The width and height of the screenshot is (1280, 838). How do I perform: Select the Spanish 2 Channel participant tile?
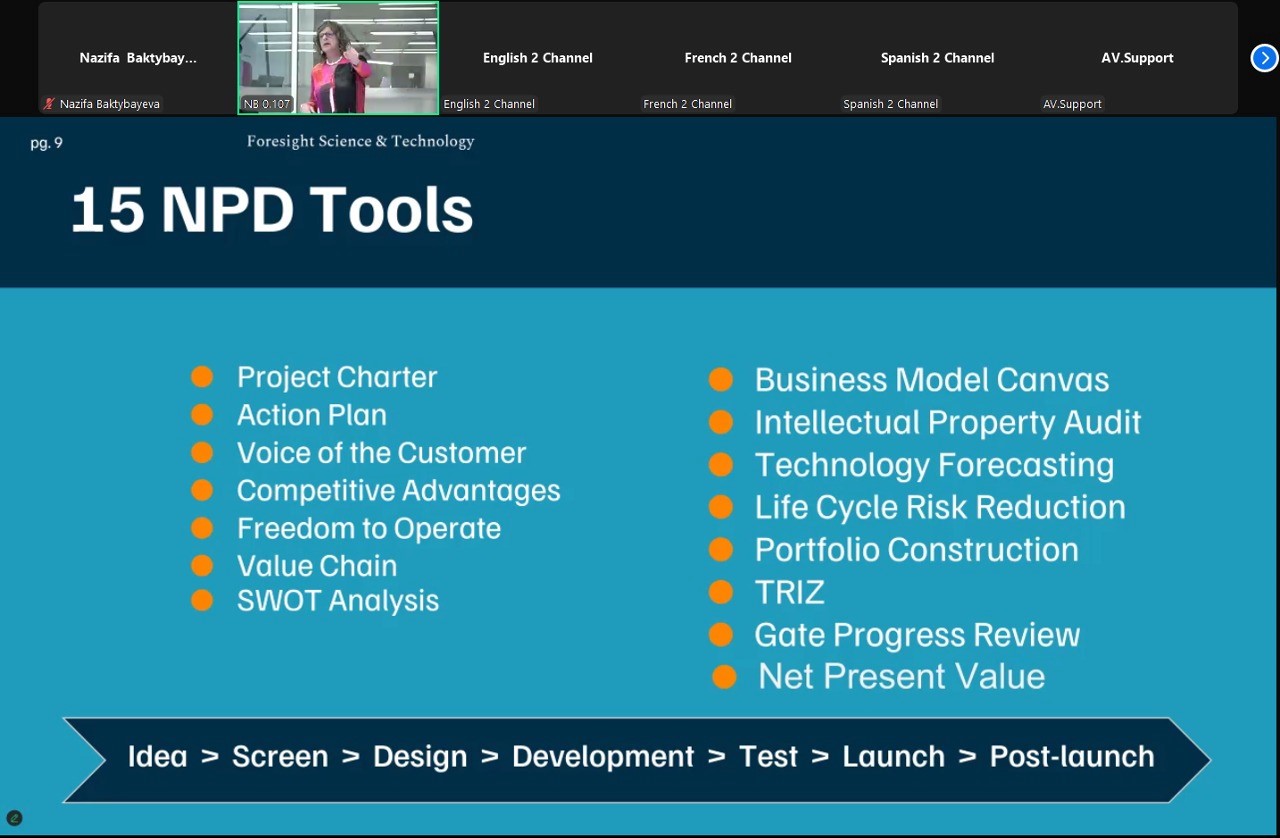click(x=938, y=58)
